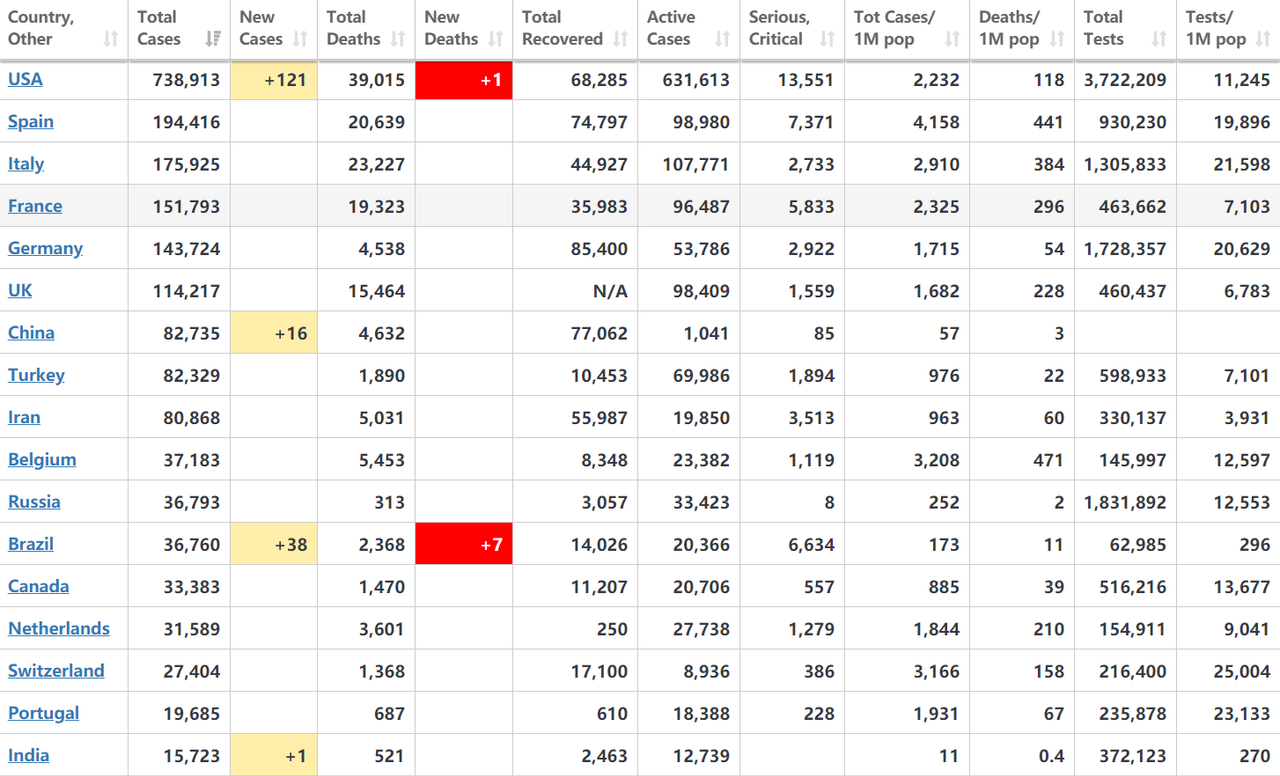
Task: Sort by Total Tests arrow icon
Action: coord(1159,39)
